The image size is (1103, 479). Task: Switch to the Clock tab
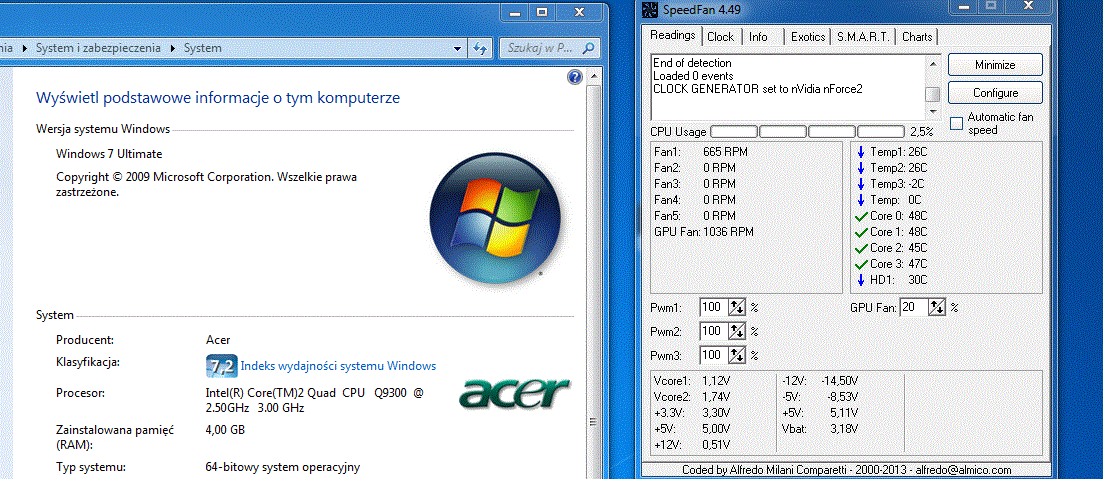tap(720, 37)
